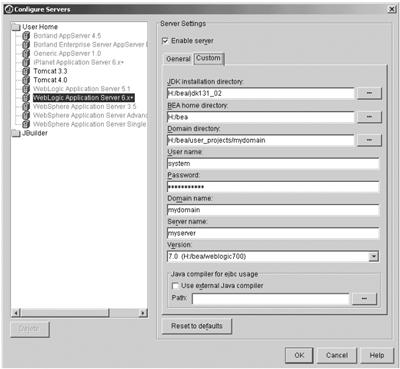400x369 pixels.
Task: Select Borland AppServer 4.5 in the tree
Action: coord(67,36)
